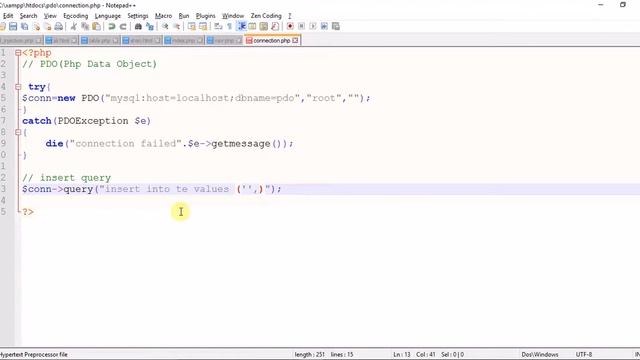Toggle Show All Characters pilcrow icon
Viewport: 640px width, 360px height.
coord(229,27)
